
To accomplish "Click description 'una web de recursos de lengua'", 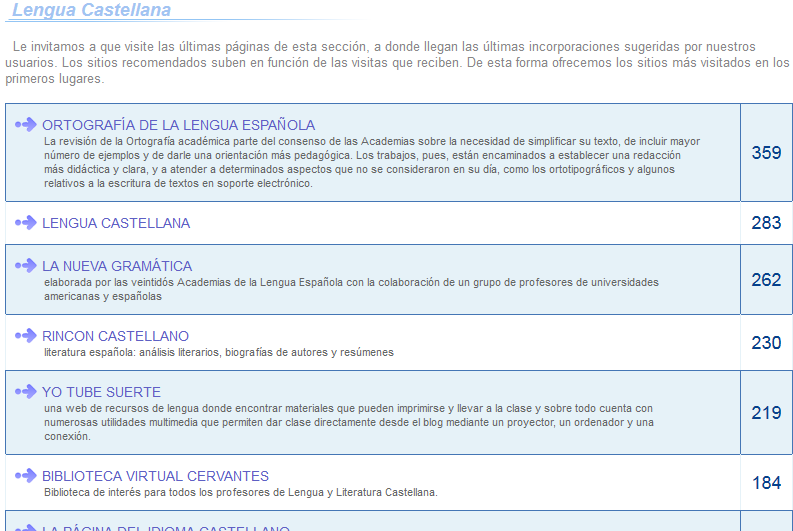I will coord(348,422).
